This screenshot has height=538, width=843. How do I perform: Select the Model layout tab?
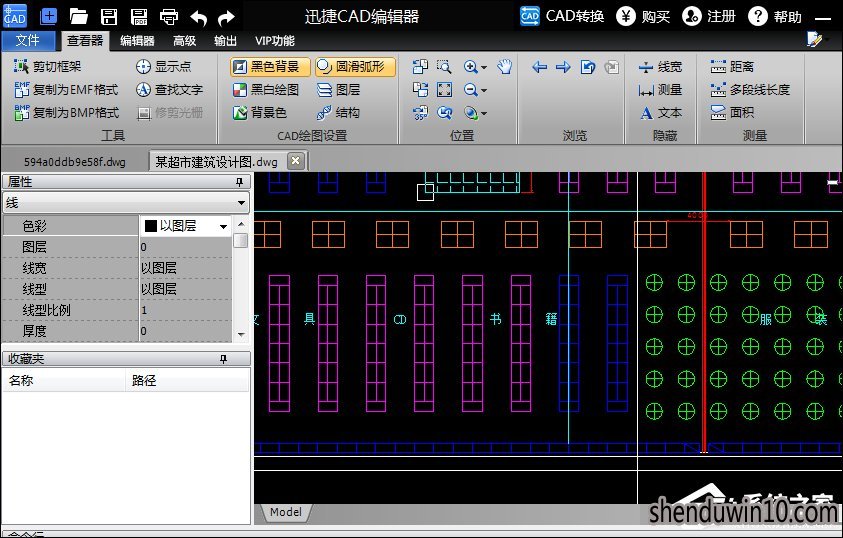pos(285,512)
